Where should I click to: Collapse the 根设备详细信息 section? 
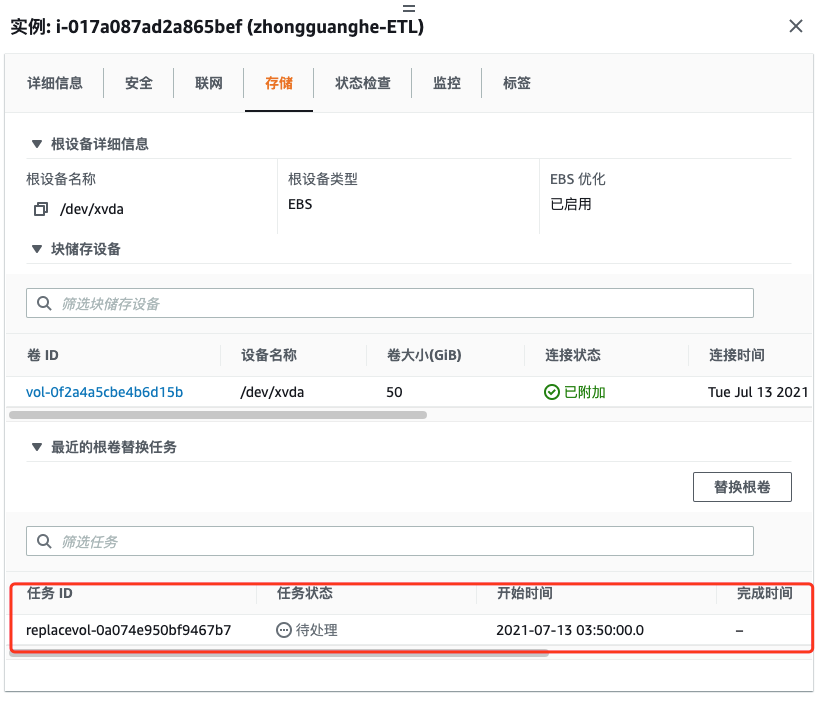pos(37,144)
